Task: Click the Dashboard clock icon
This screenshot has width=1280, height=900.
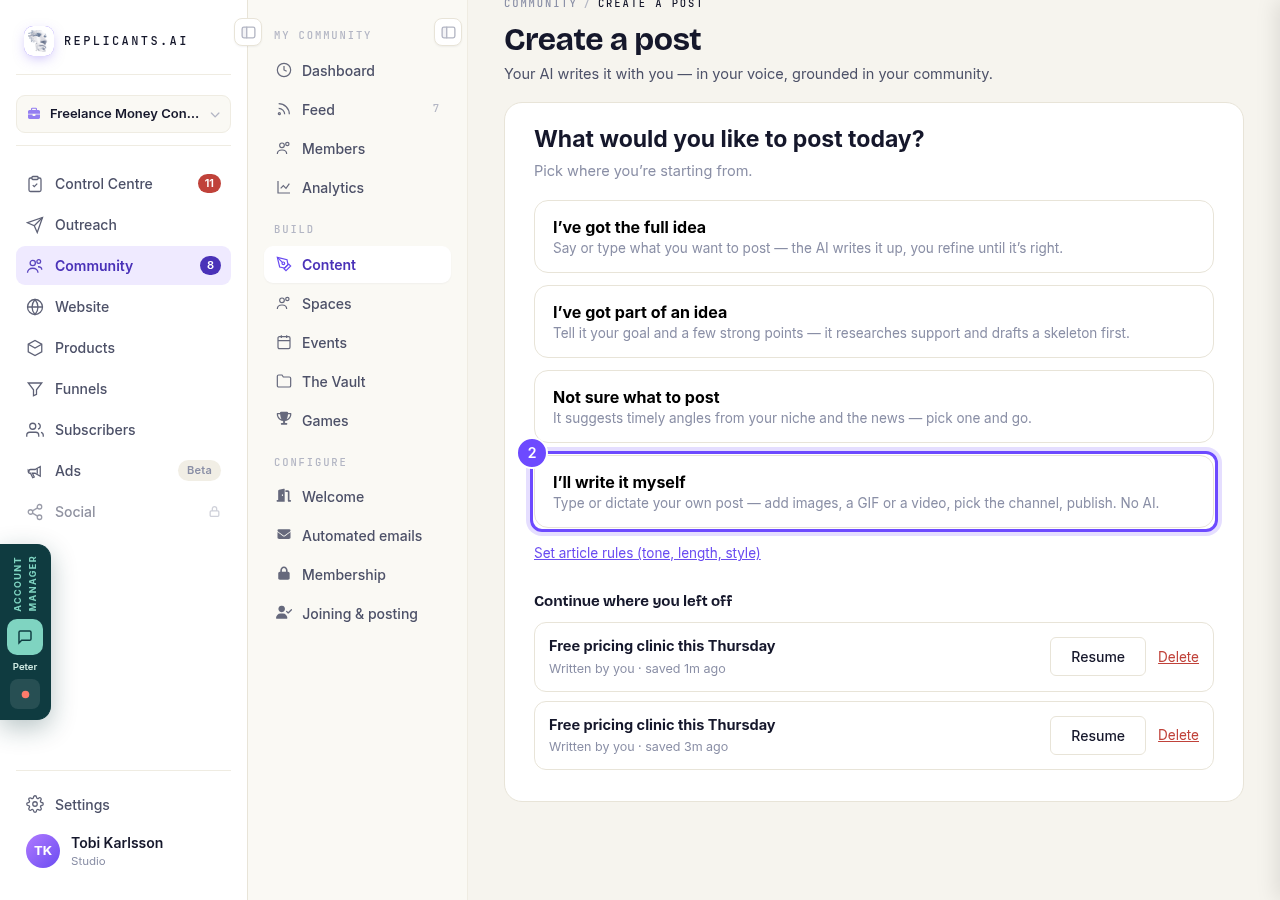Action: tap(284, 71)
